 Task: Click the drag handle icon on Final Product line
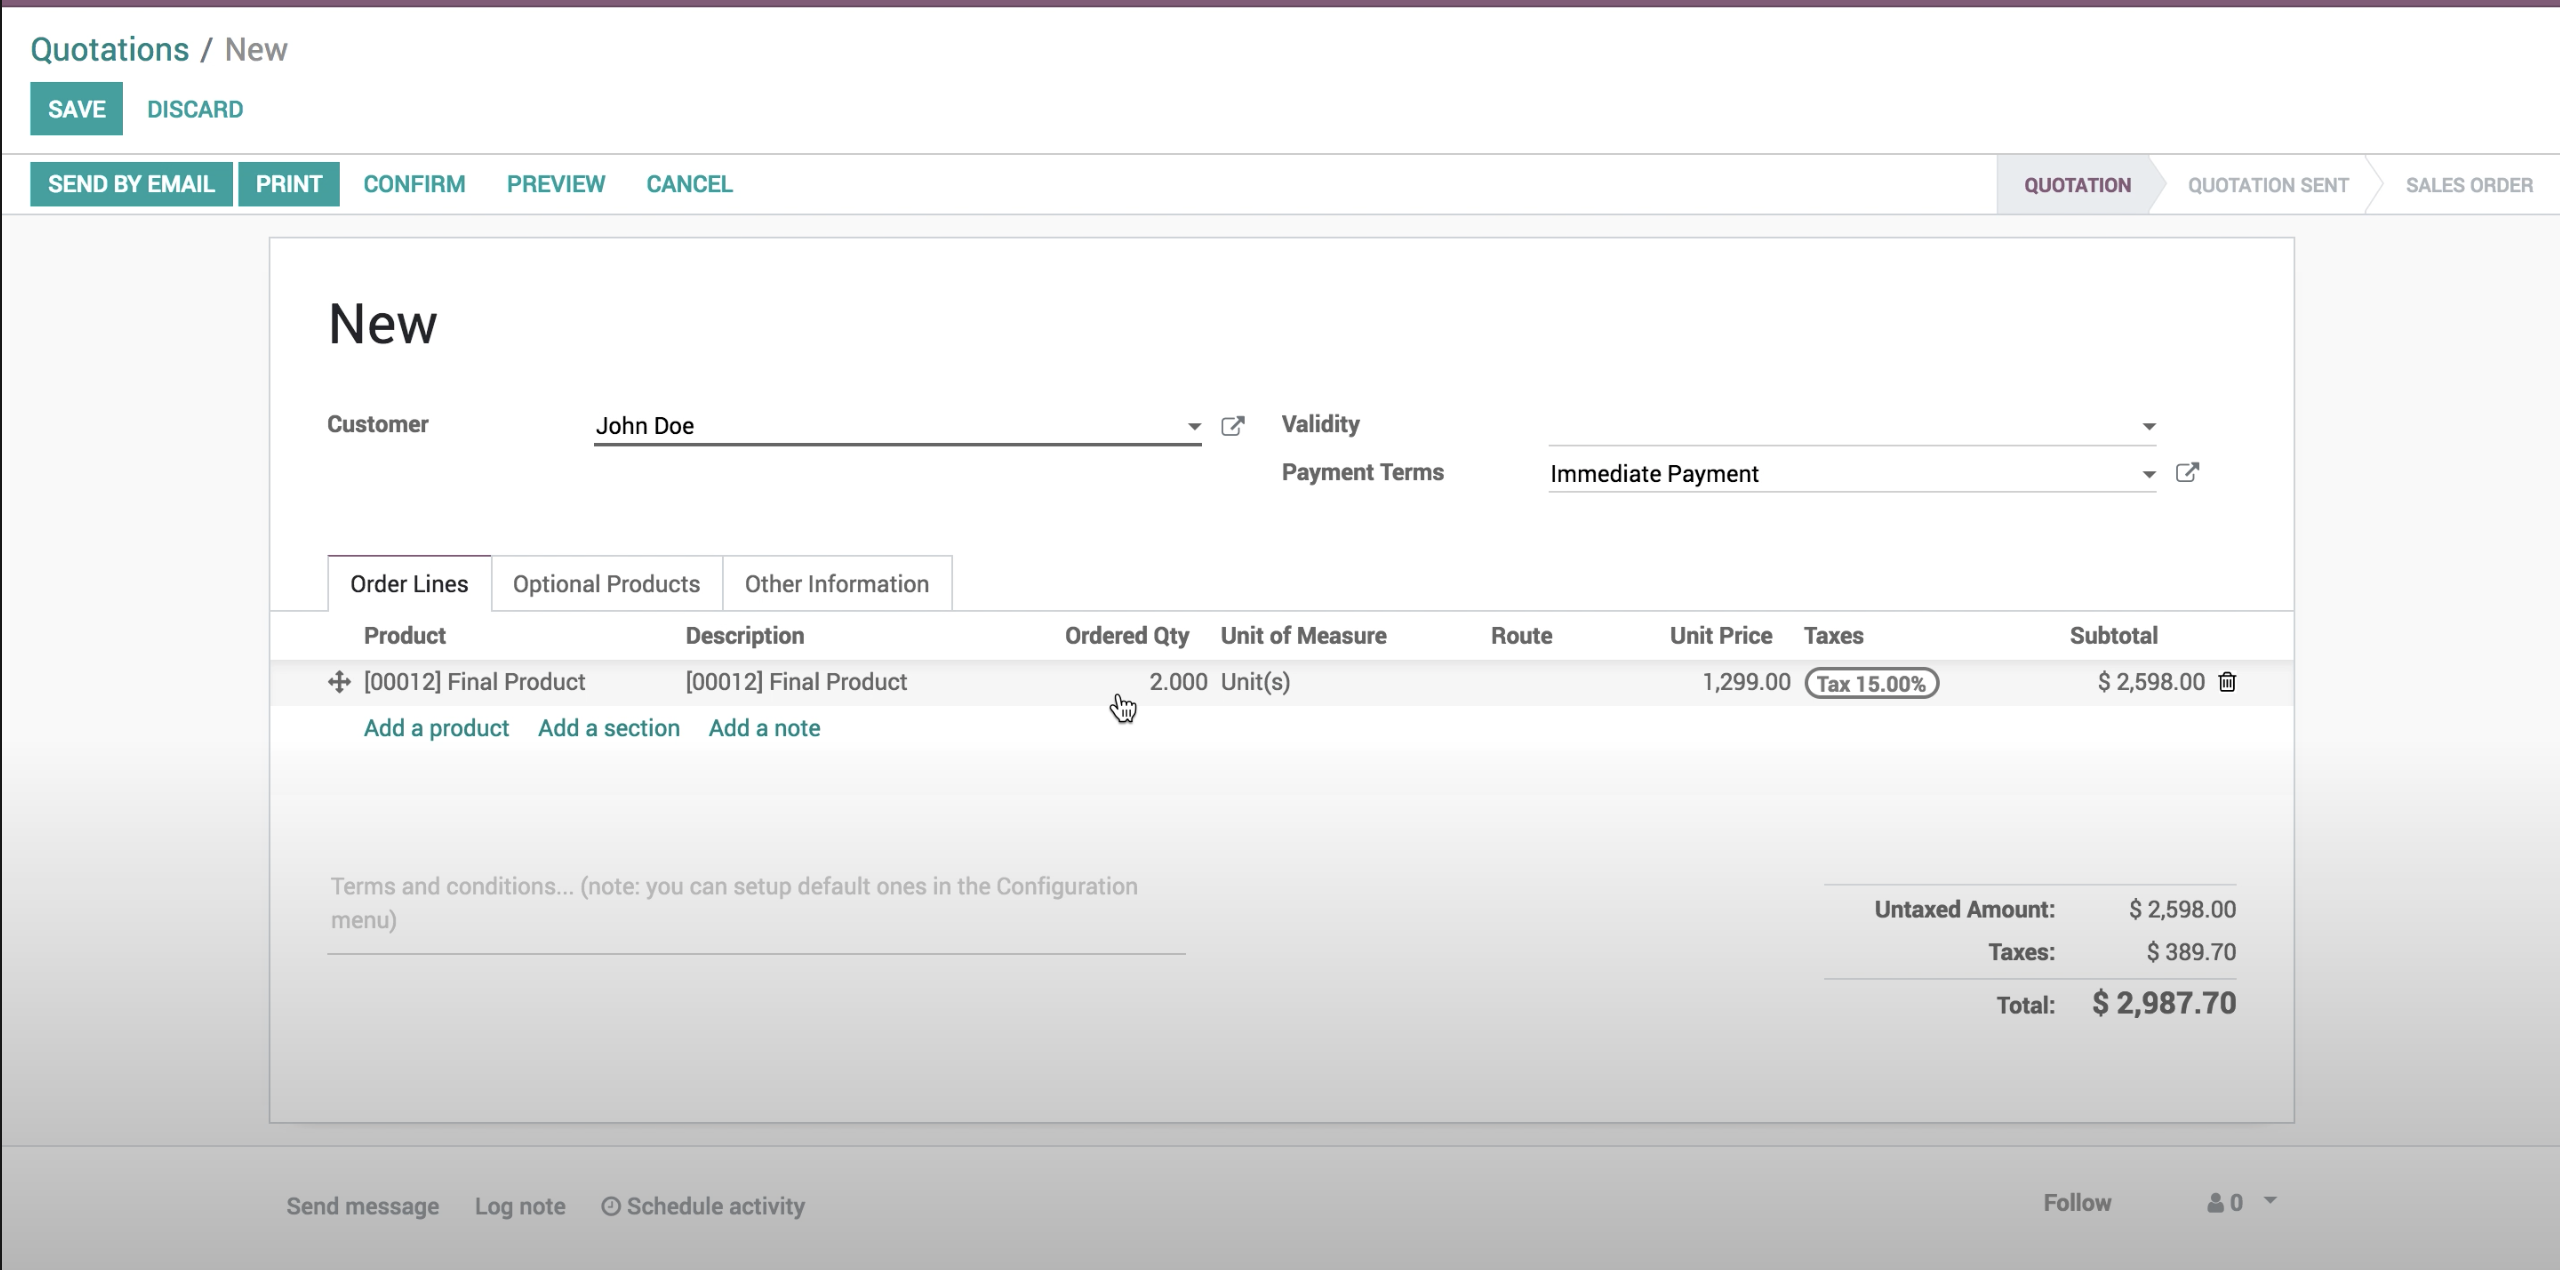click(x=338, y=682)
